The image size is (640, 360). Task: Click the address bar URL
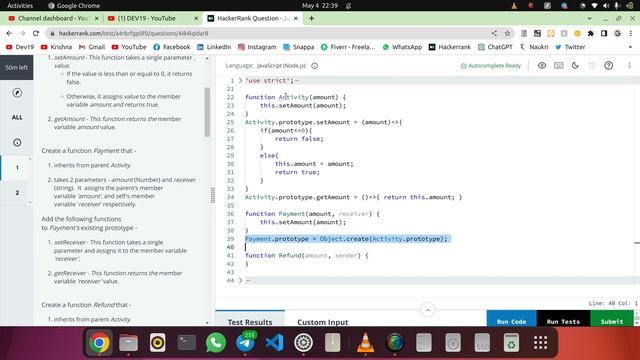coord(133,33)
